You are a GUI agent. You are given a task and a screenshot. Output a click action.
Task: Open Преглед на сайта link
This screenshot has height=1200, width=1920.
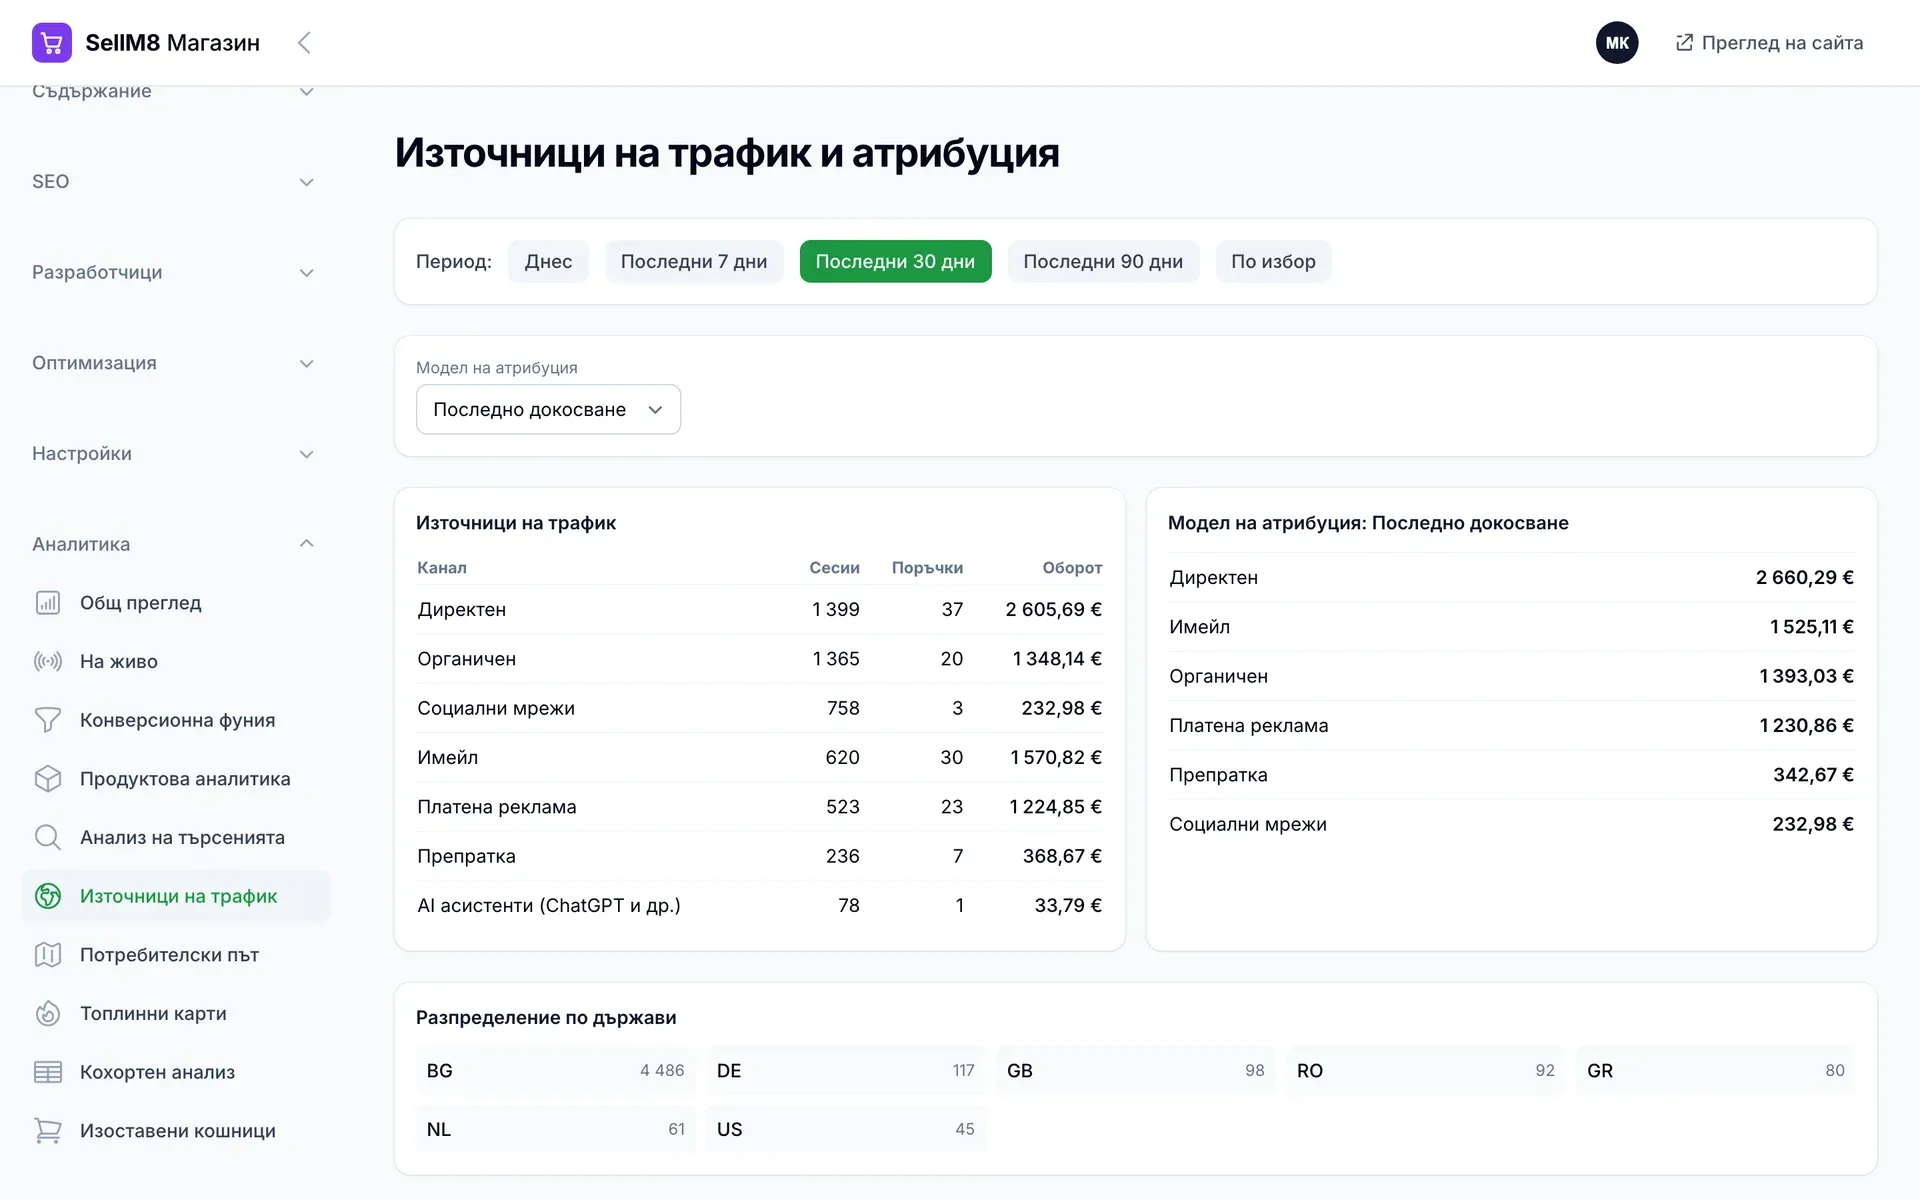coord(1769,43)
